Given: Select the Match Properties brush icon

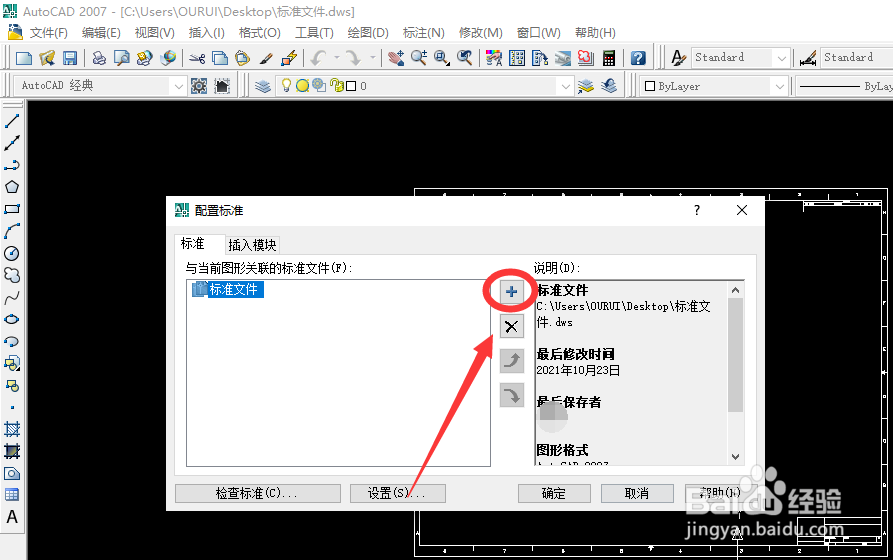Looking at the screenshot, I should pos(266,58).
